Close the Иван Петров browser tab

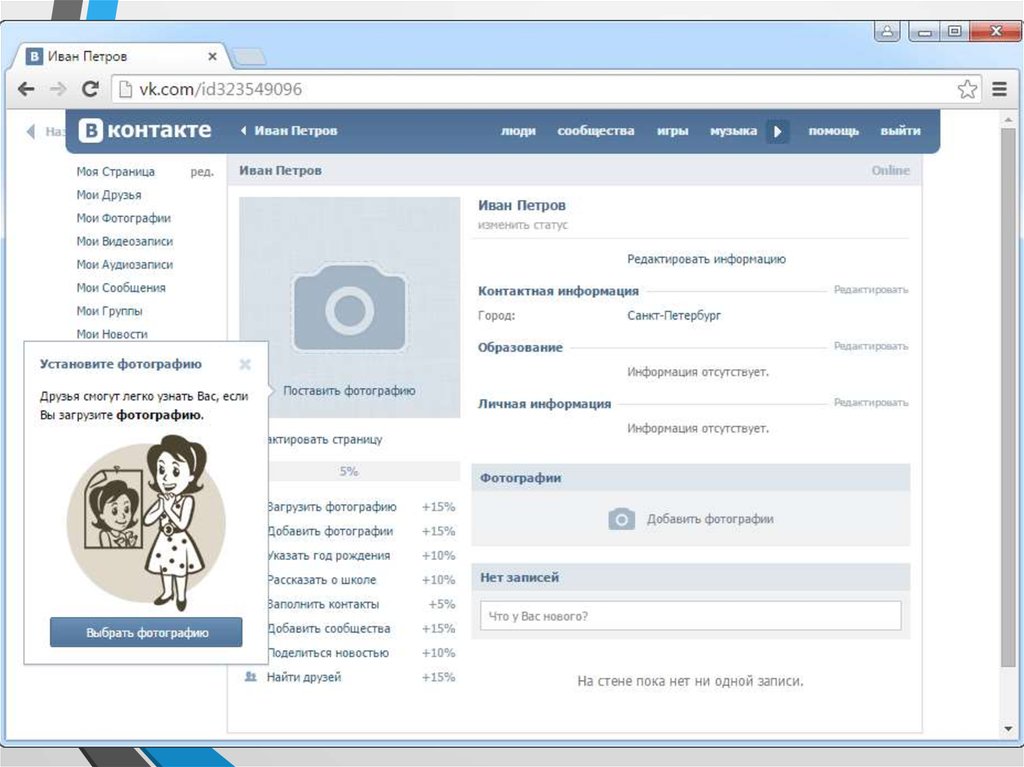pyautogui.click(x=212, y=57)
